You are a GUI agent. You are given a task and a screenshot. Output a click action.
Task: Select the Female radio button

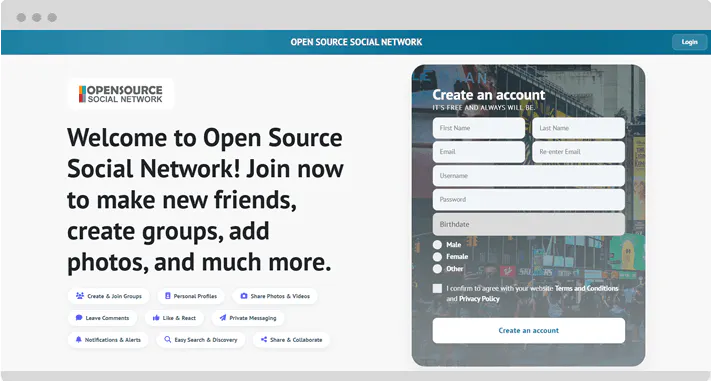click(x=437, y=257)
